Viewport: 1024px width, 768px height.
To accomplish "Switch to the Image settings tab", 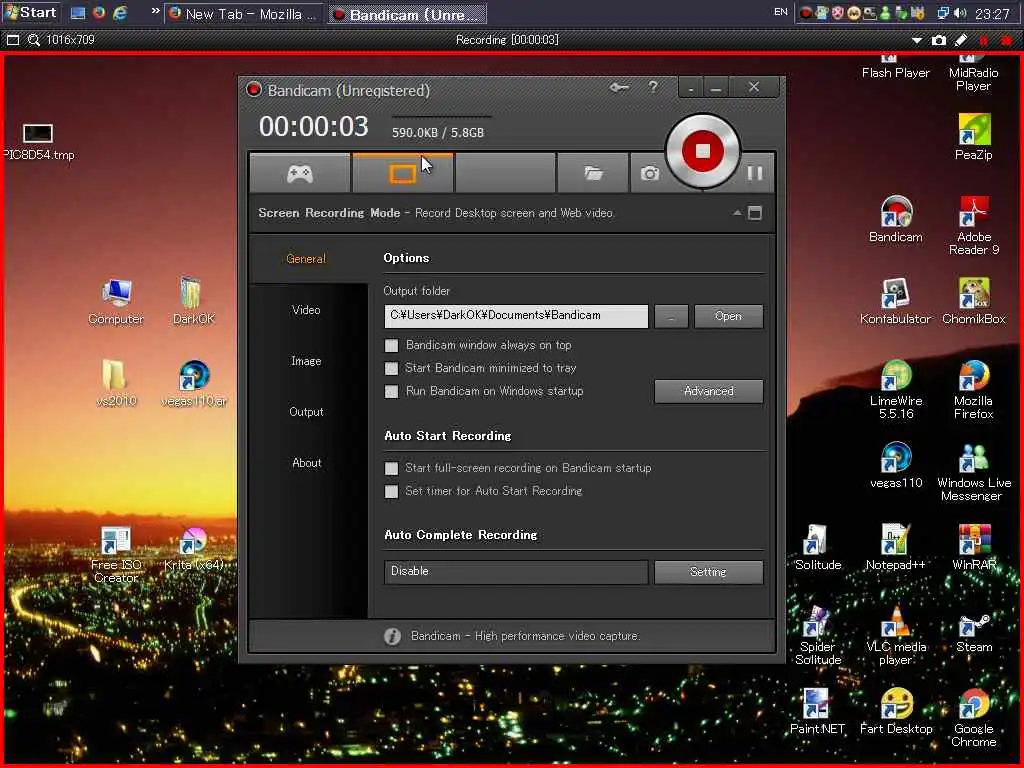I will pos(306,360).
